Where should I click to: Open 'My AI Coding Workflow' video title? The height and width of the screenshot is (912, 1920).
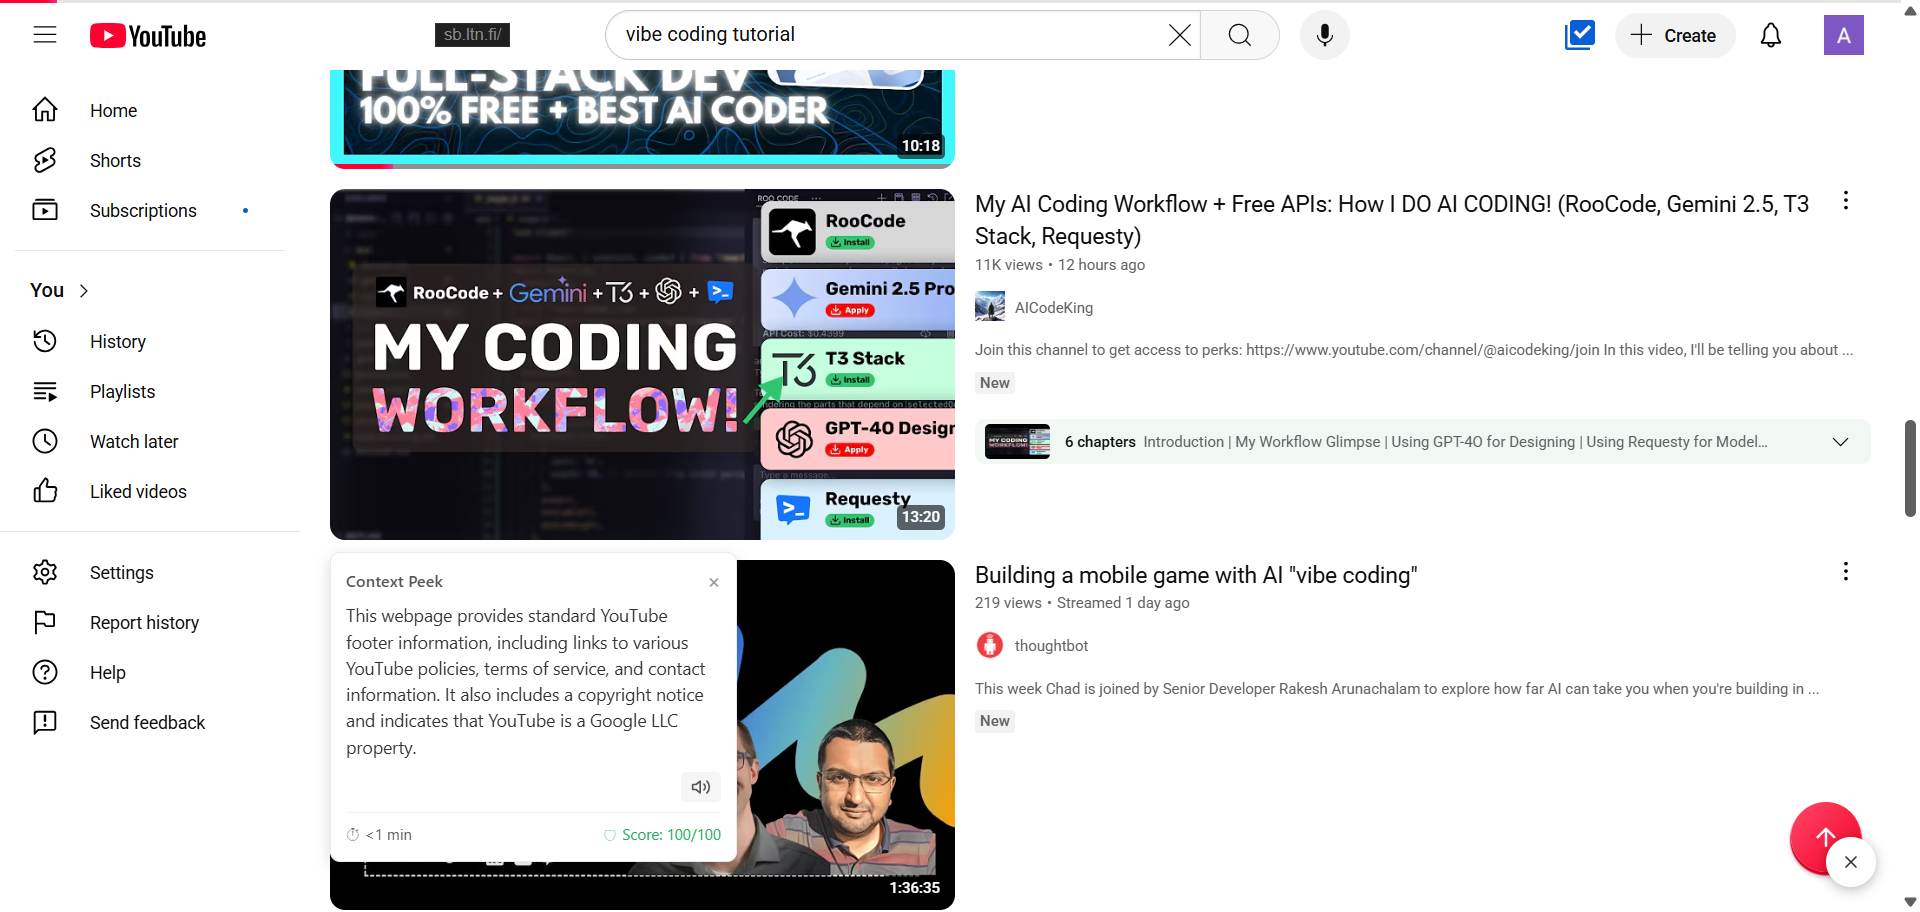(x=1392, y=220)
